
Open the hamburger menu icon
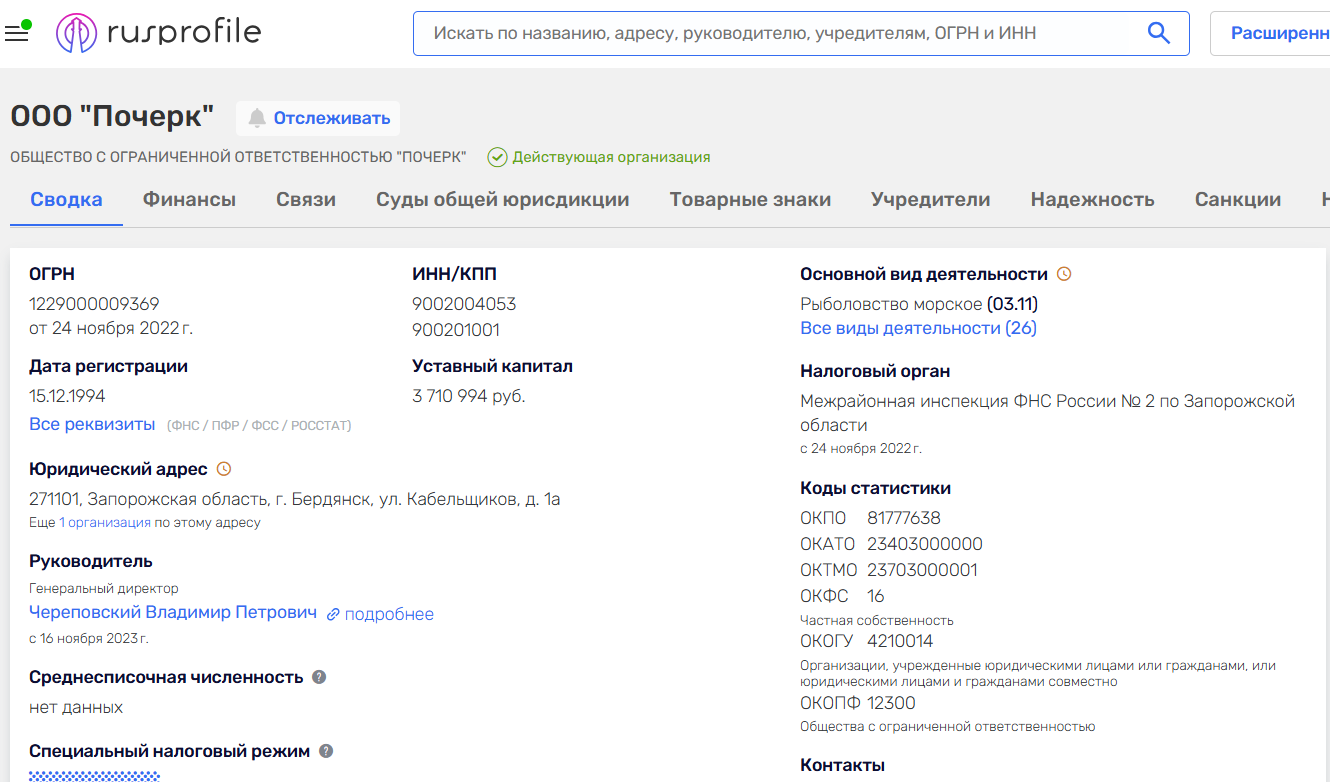(x=16, y=34)
